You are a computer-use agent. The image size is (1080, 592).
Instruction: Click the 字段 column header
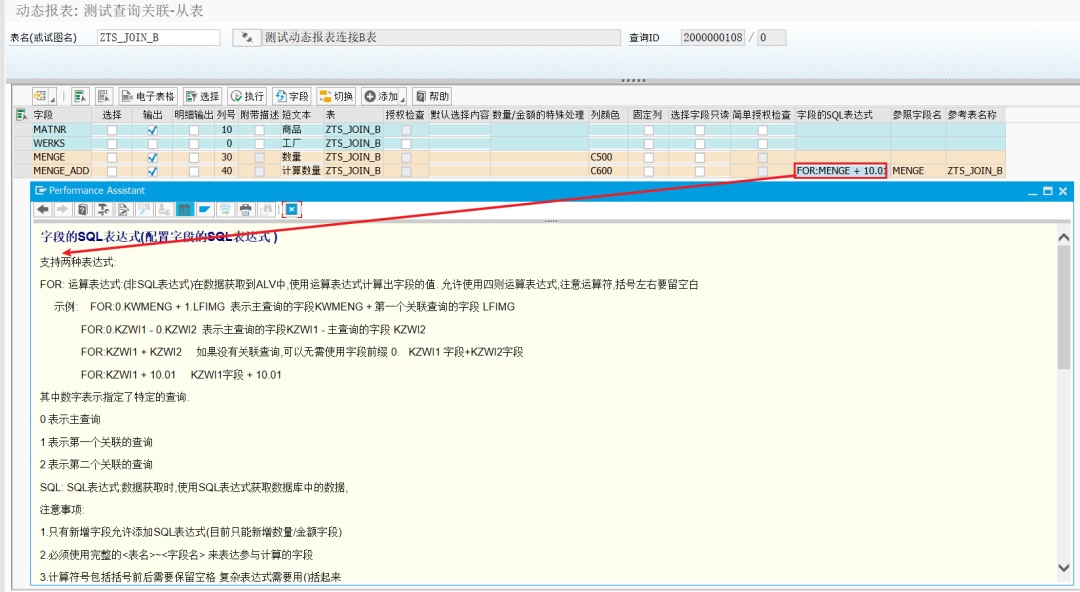click(61, 115)
